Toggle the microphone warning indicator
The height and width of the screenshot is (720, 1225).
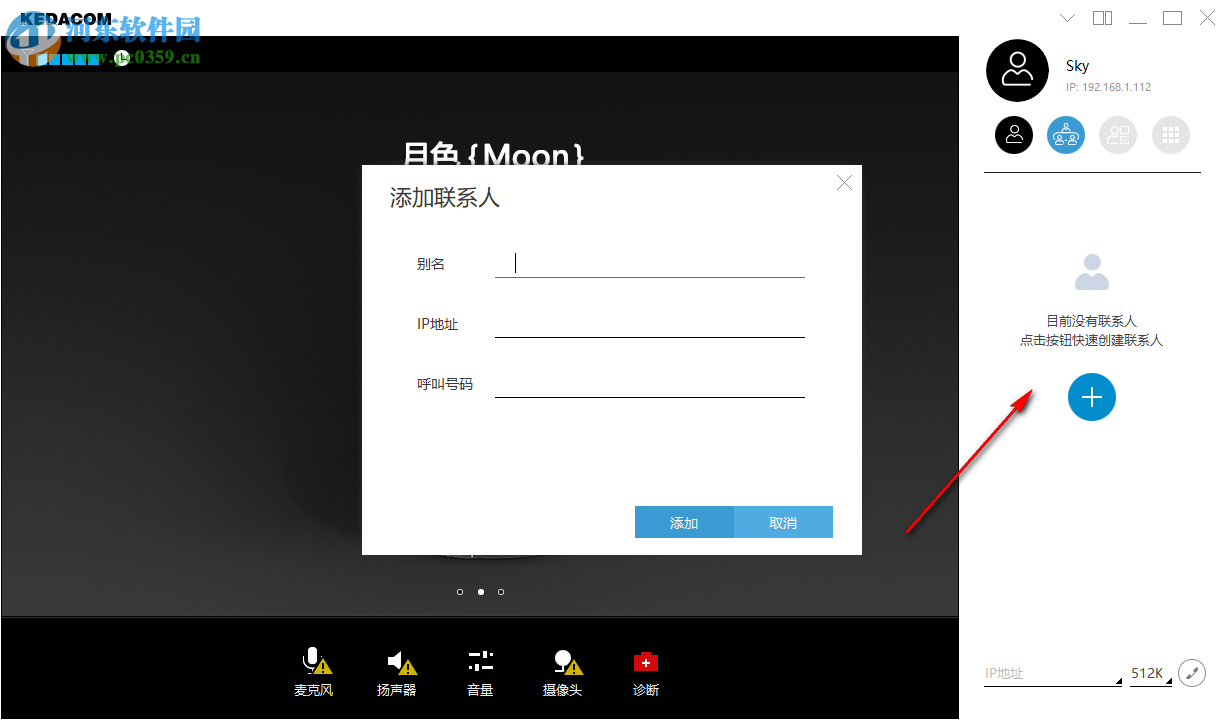point(322,666)
